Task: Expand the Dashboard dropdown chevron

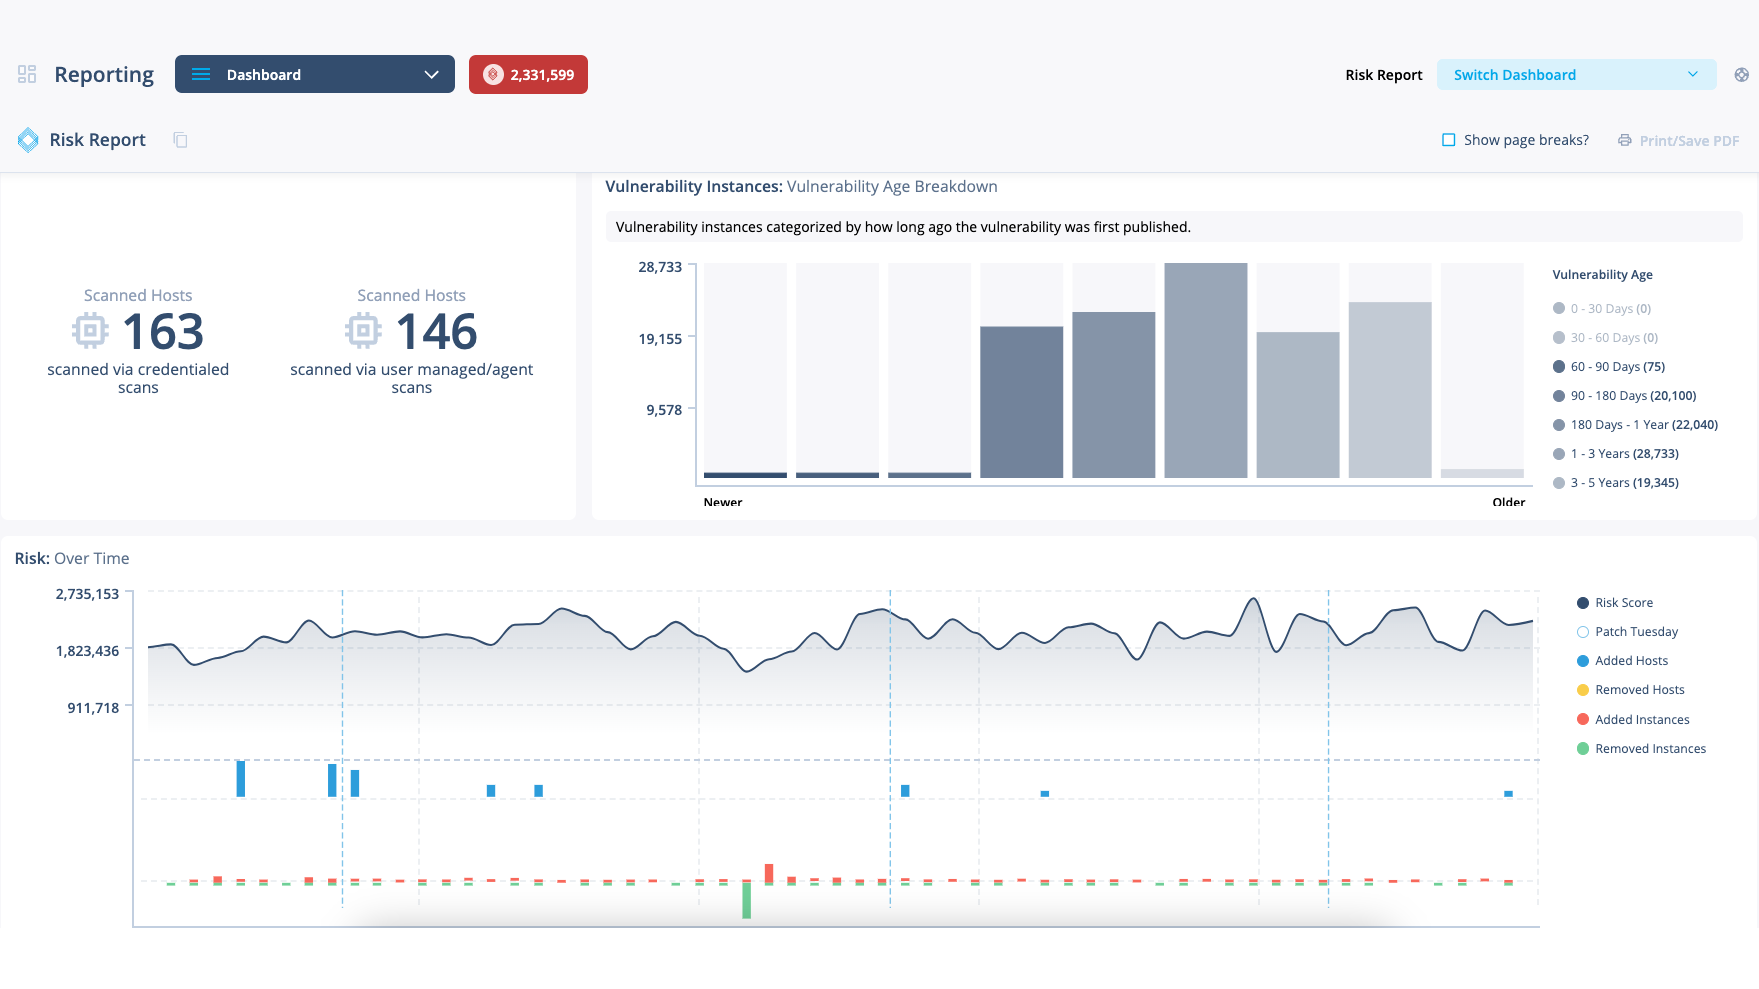Action: click(432, 74)
